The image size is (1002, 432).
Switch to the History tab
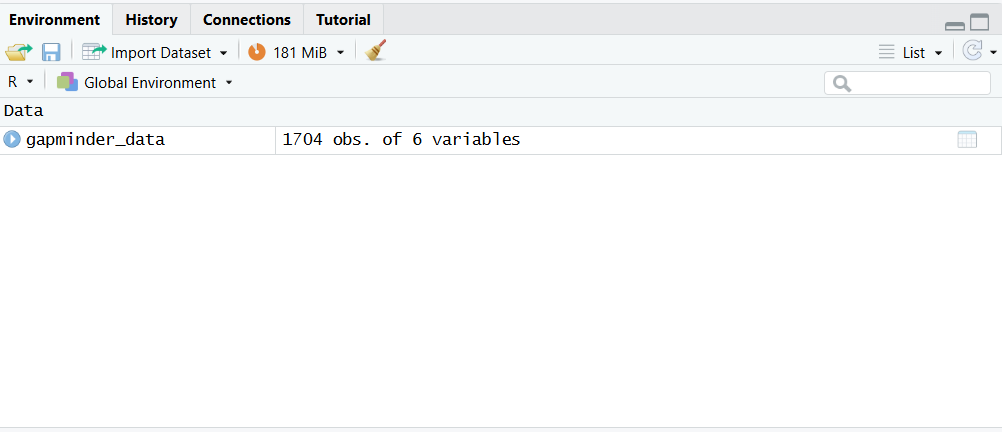coord(151,19)
